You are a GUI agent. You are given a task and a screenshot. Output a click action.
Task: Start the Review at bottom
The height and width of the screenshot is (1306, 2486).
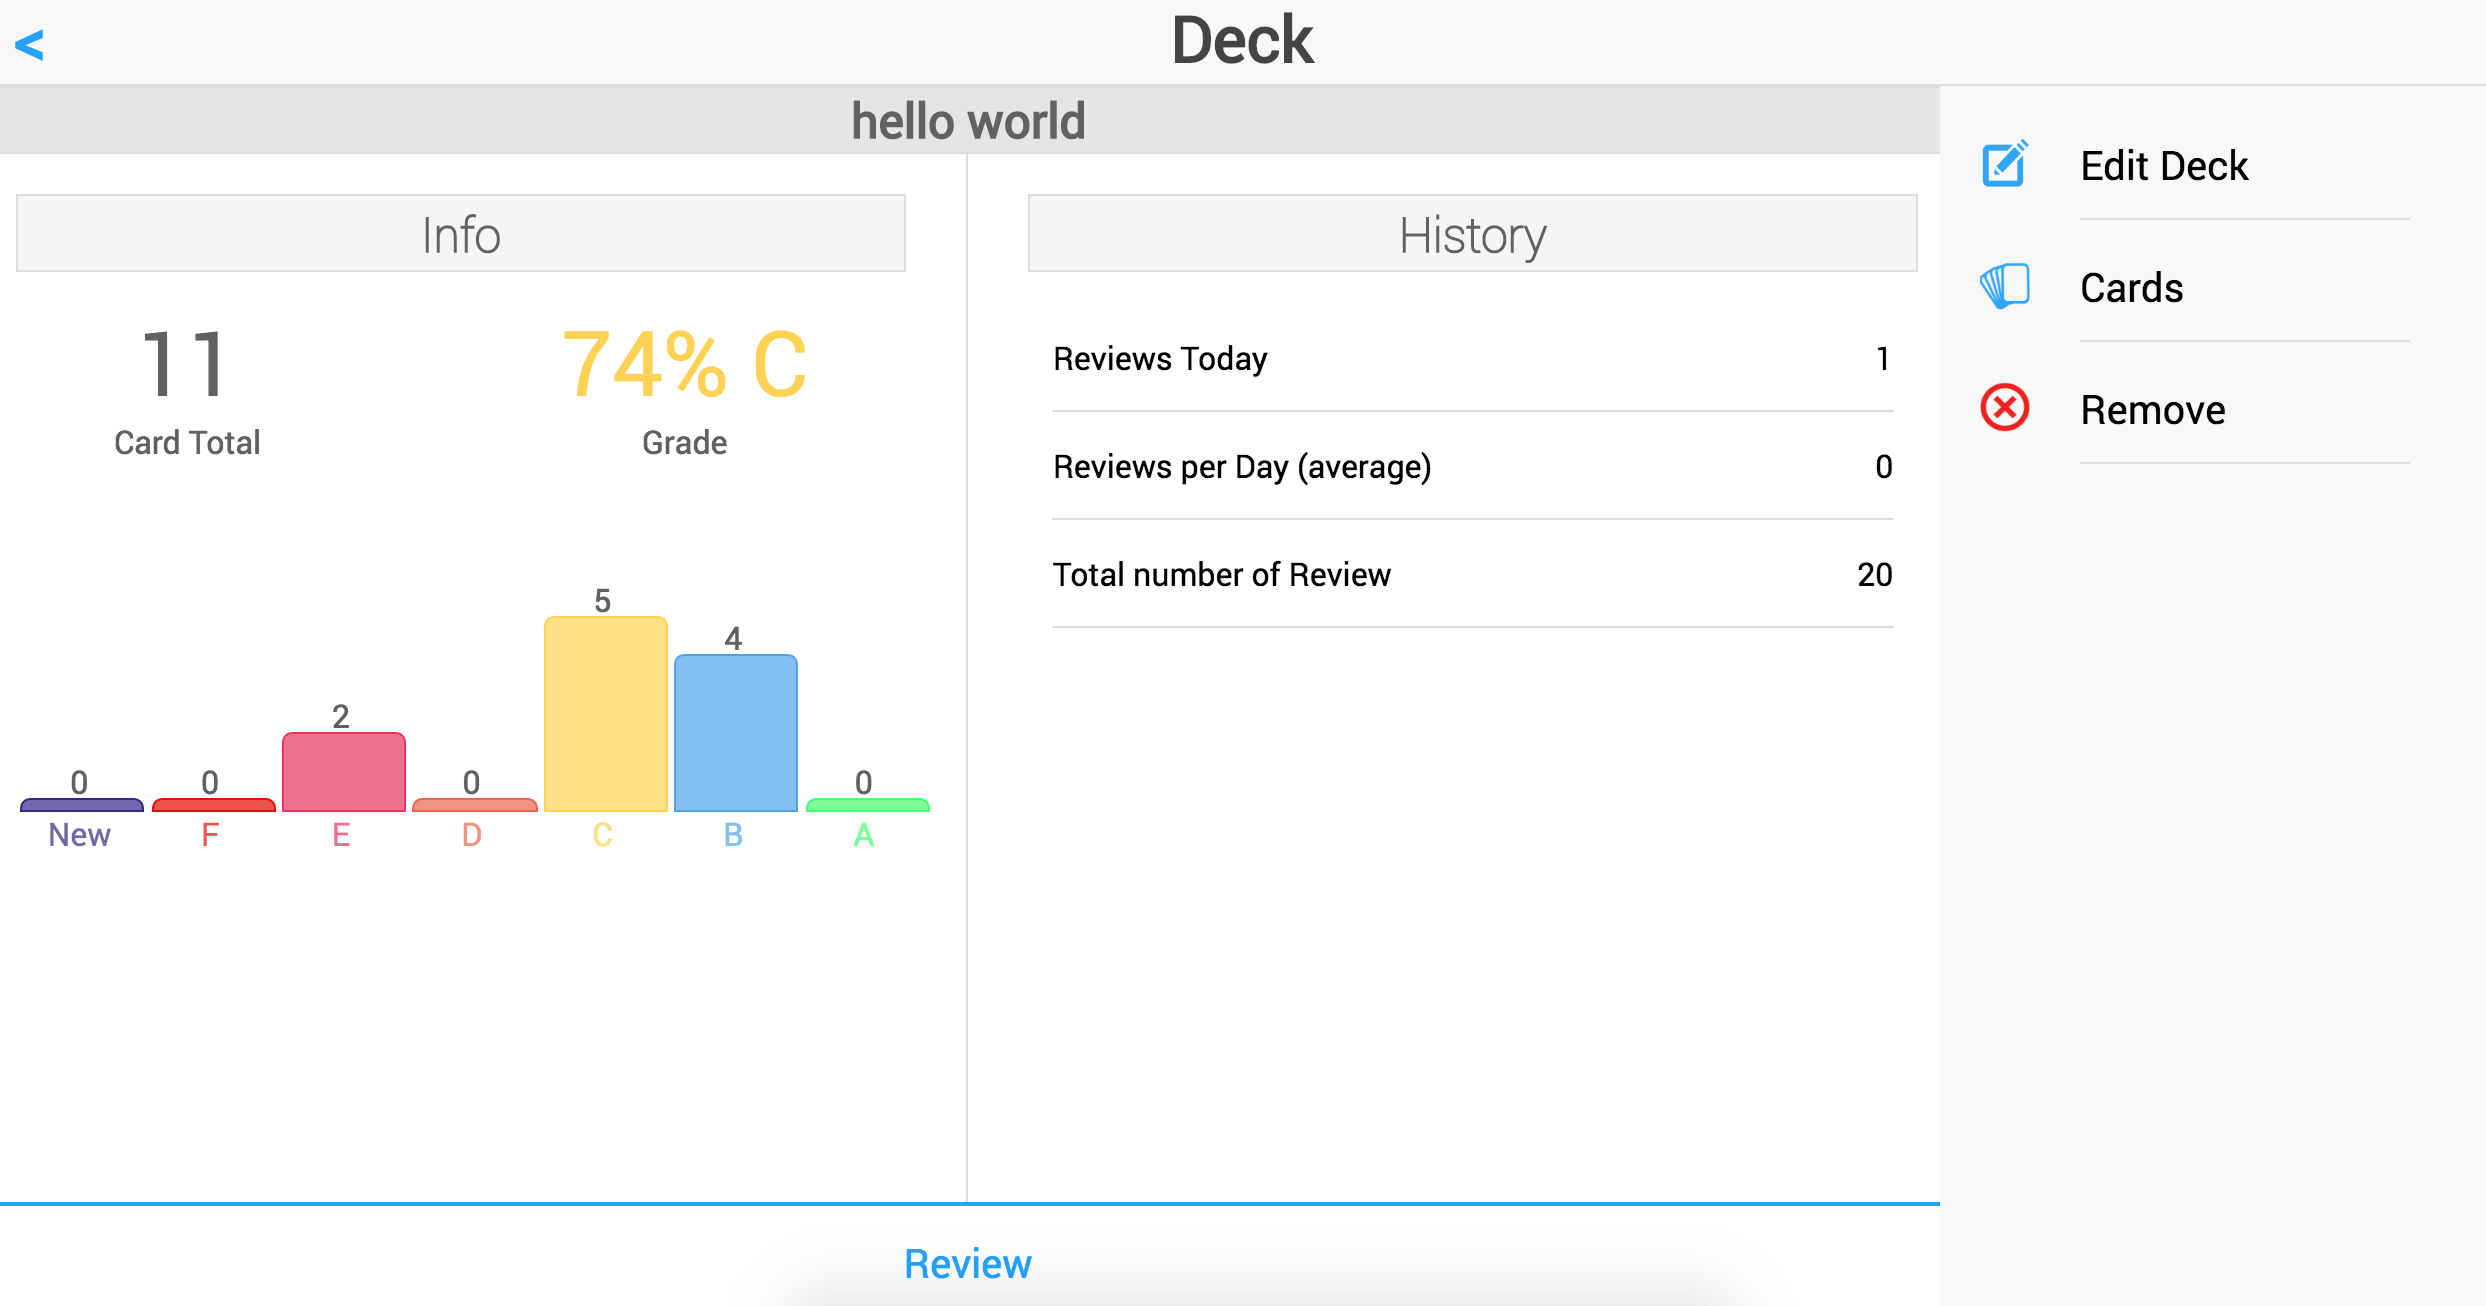click(x=967, y=1263)
